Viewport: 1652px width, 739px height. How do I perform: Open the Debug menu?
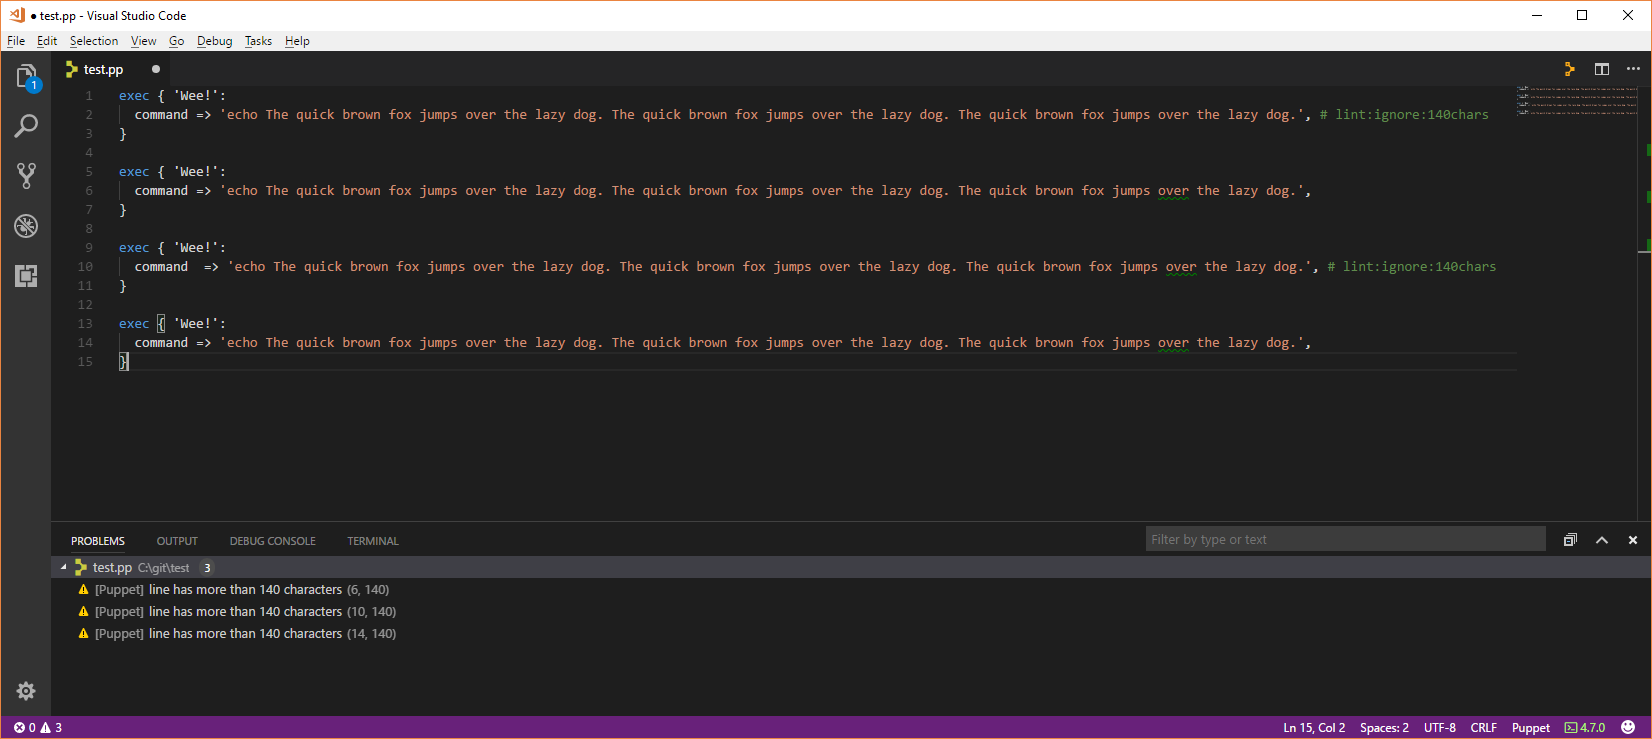click(x=214, y=41)
